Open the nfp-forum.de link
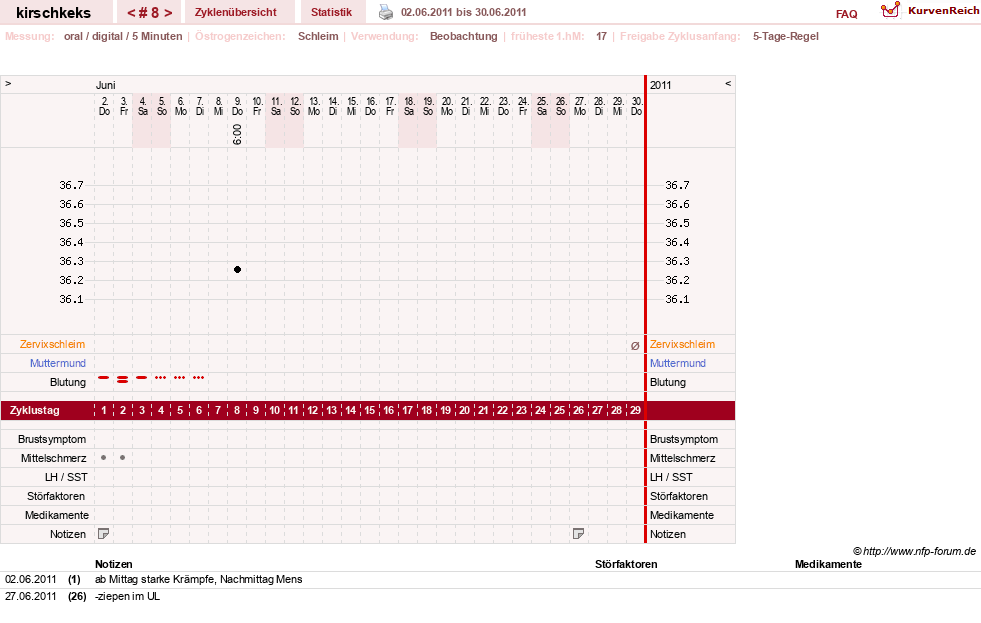Image resolution: width=981 pixels, height=623 pixels. coord(919,551)
